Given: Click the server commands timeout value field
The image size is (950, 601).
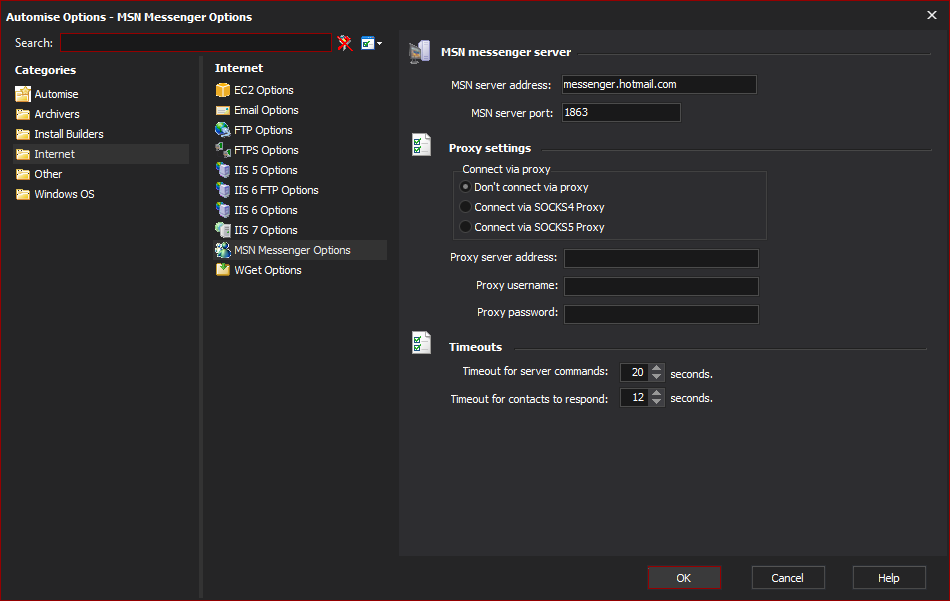Looking at the screenshot, I should (635, 372).
